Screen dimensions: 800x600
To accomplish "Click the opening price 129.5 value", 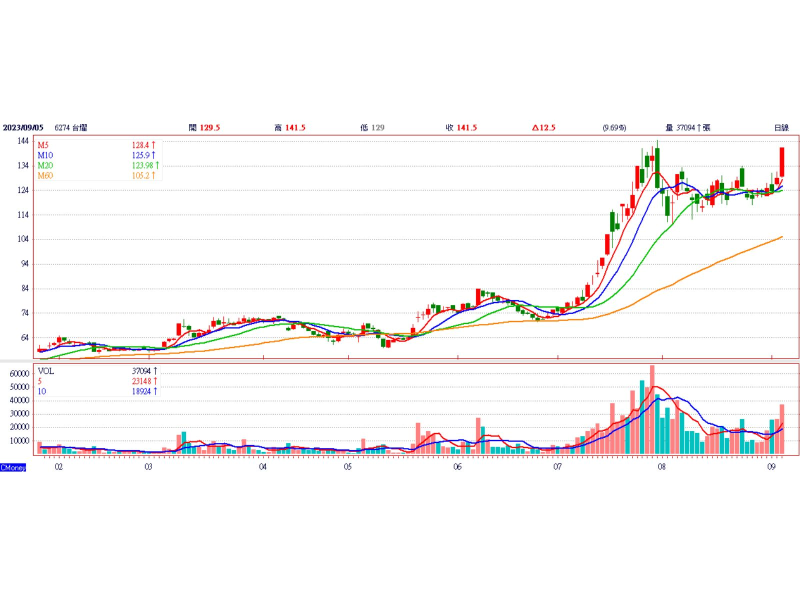I will (210, 127).
